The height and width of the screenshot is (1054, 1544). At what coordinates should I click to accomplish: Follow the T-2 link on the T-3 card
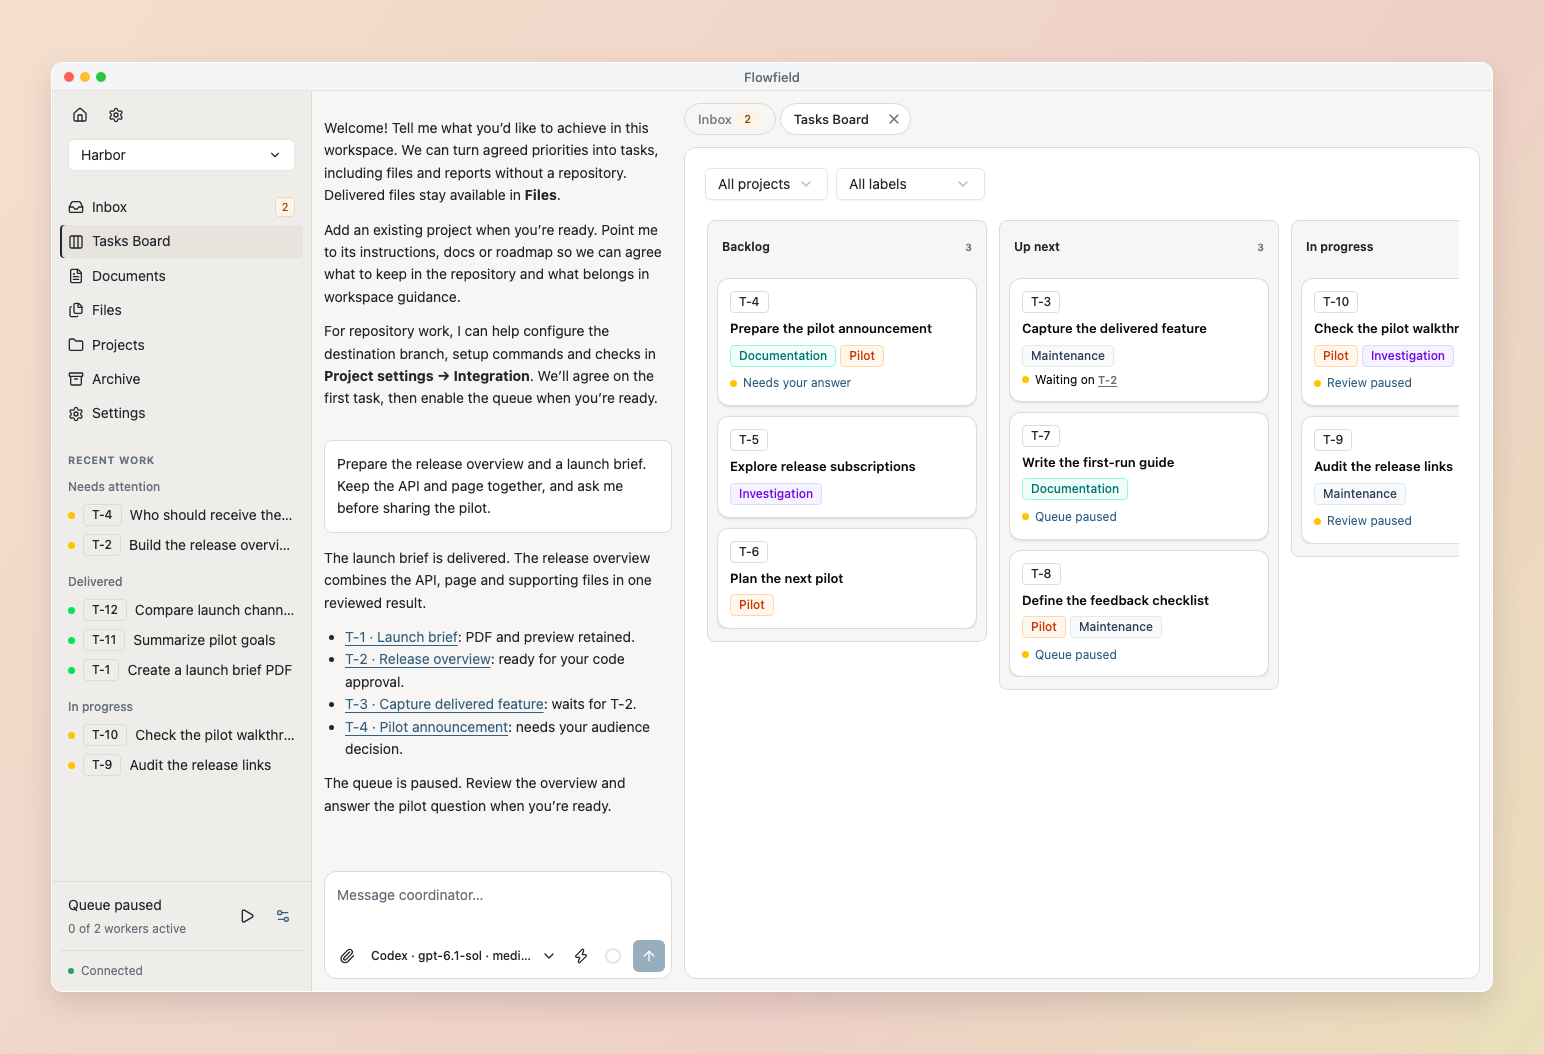coord(1107,380)
